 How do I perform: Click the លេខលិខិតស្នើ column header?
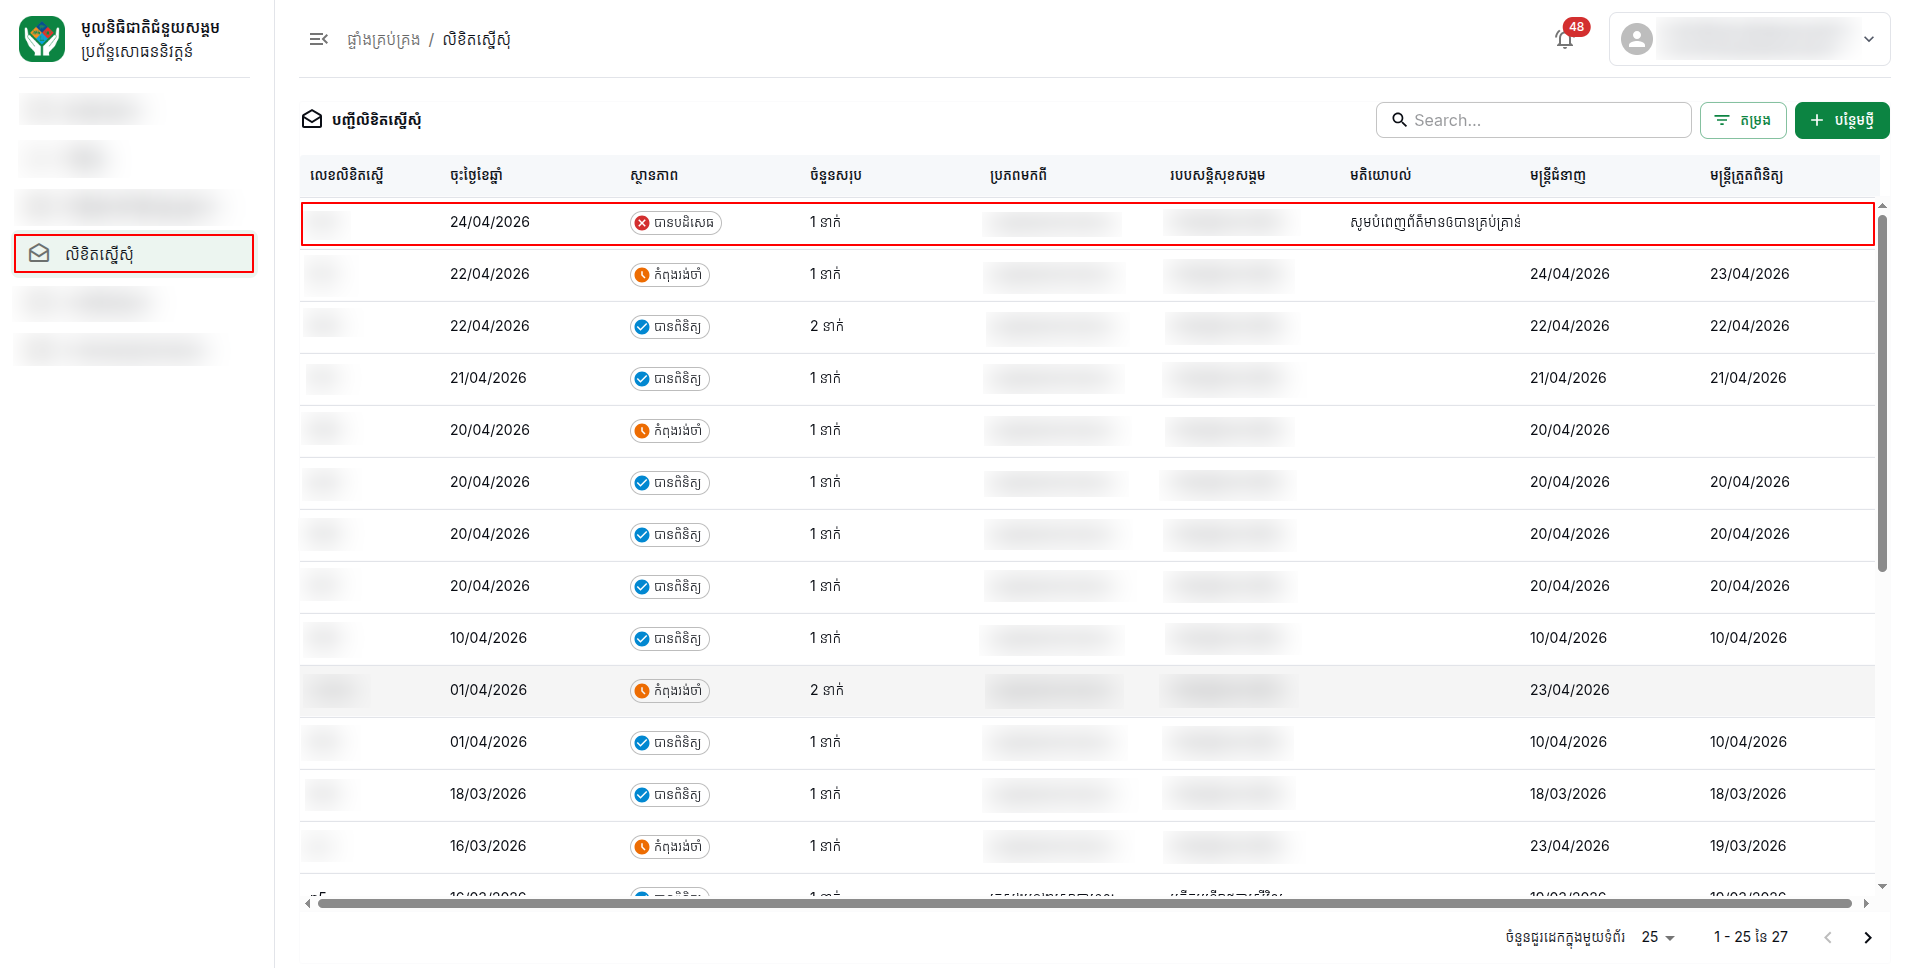[x=347, y=175]
